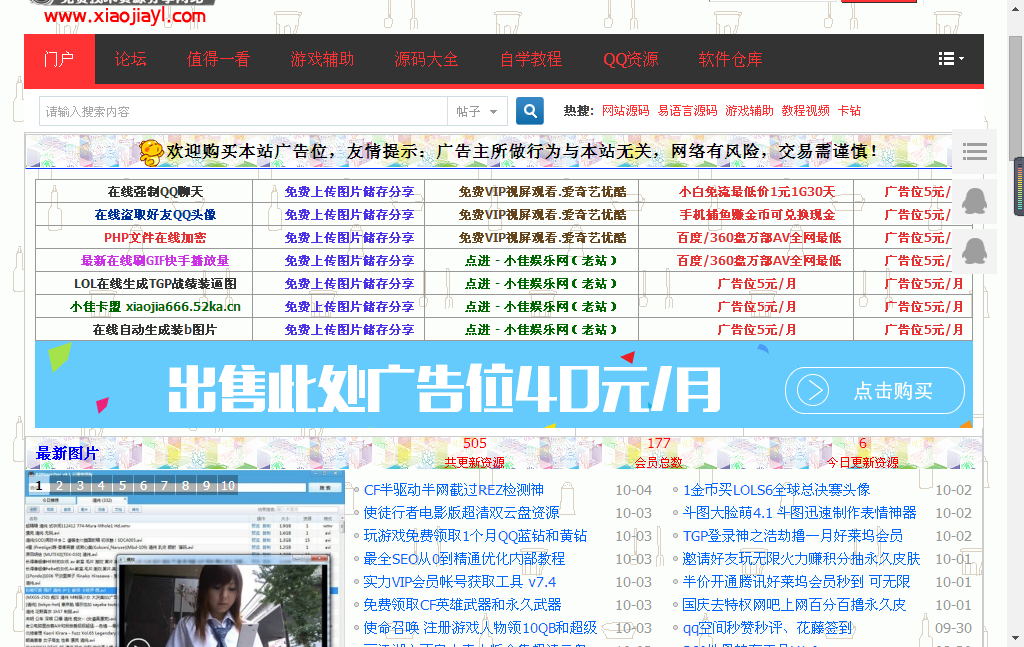Open PHP文件在线加密 ad link

(155, 238)
